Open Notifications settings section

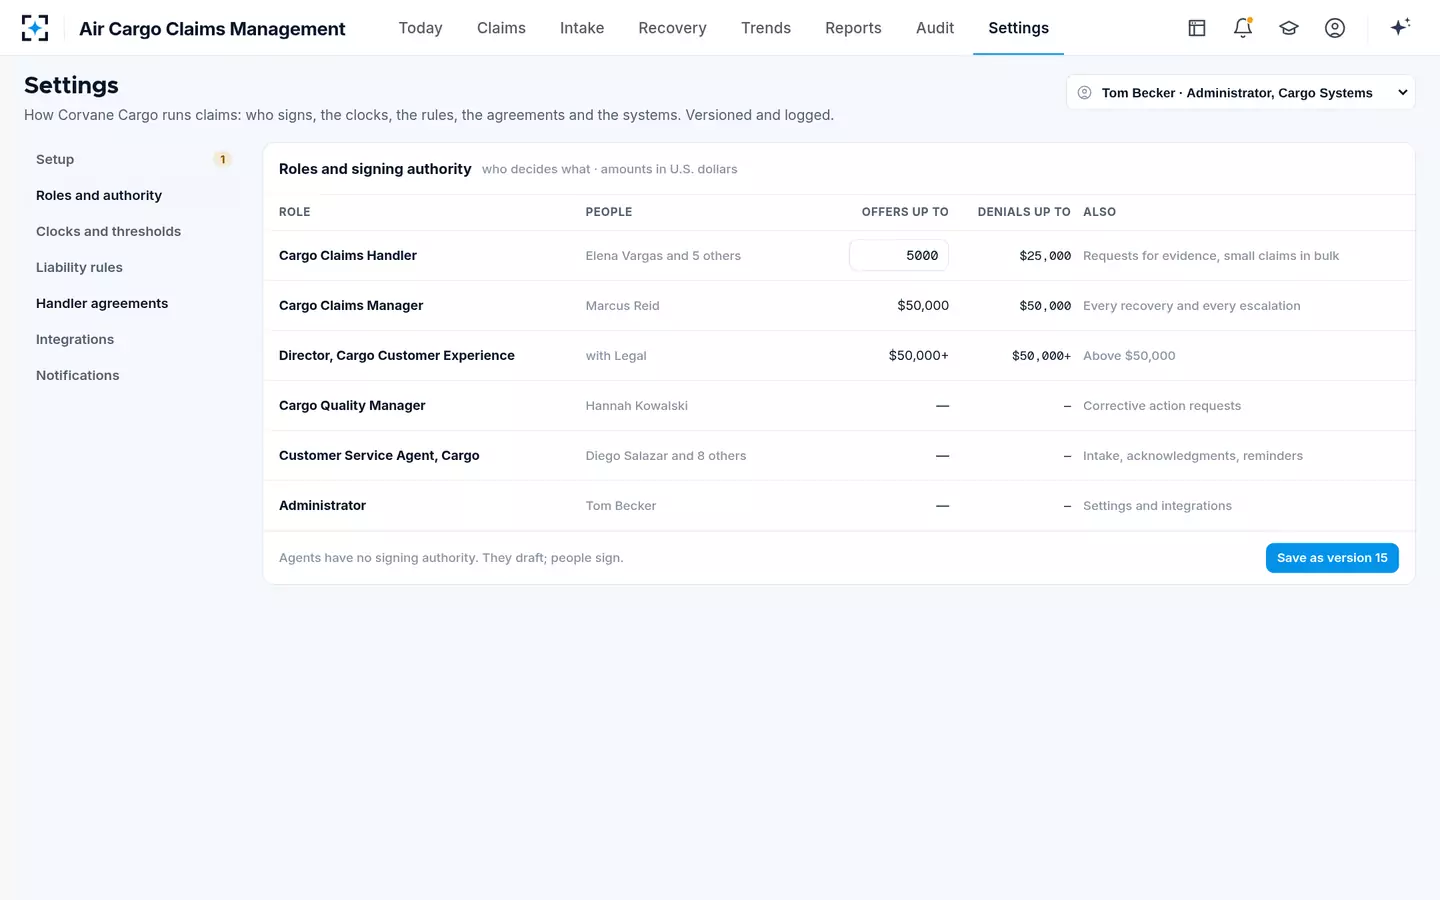coord(132,375)
